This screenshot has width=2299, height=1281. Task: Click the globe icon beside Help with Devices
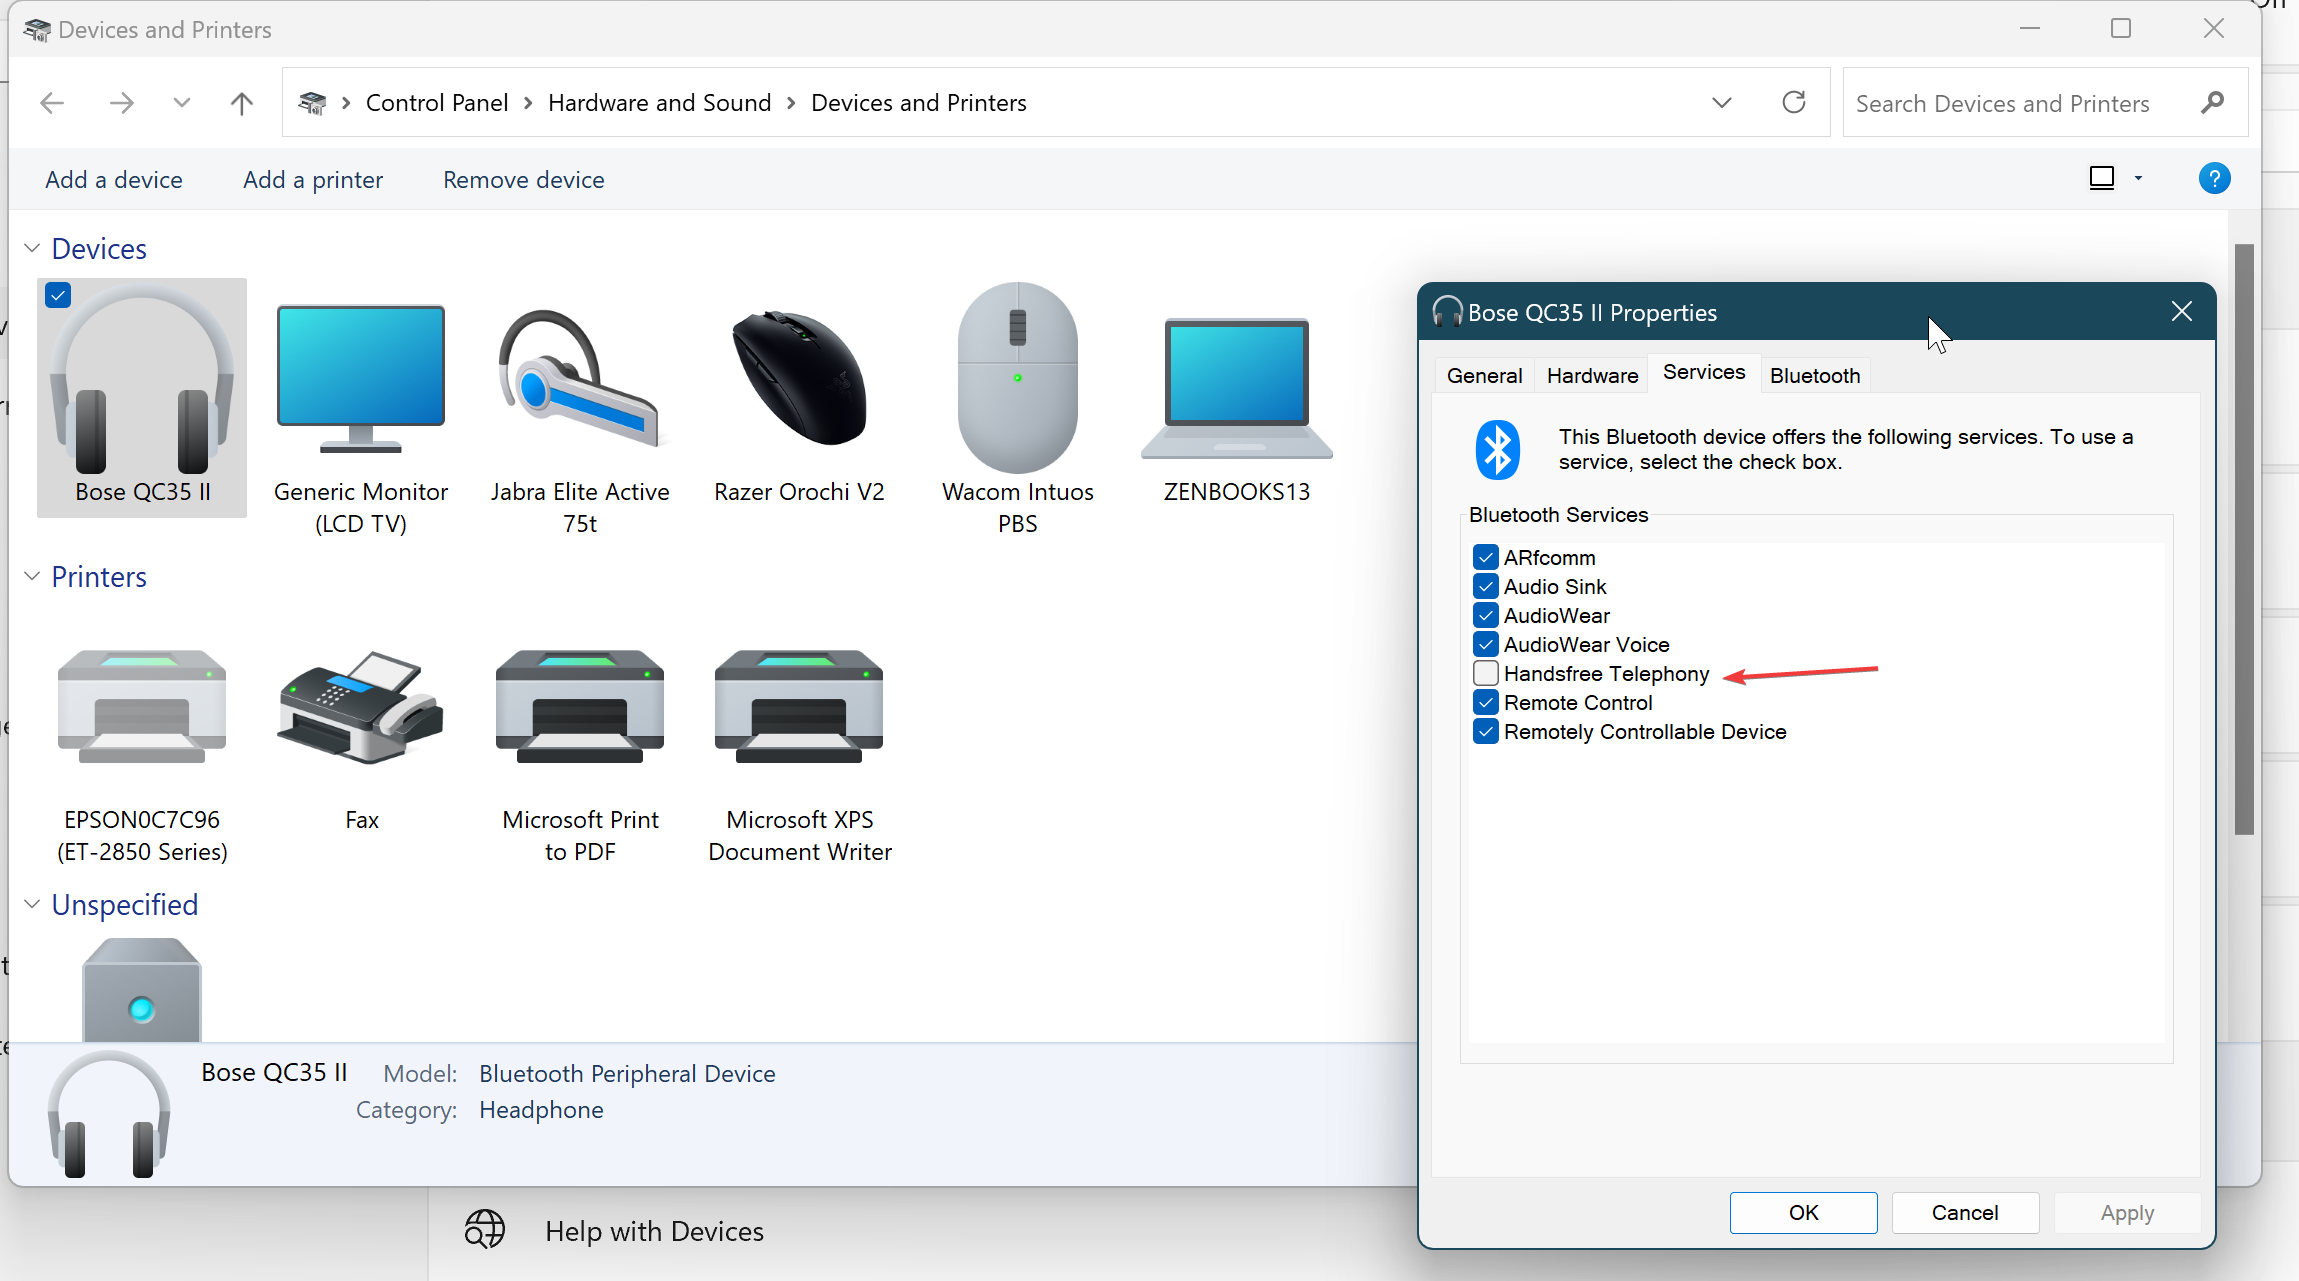(485, 1229)
